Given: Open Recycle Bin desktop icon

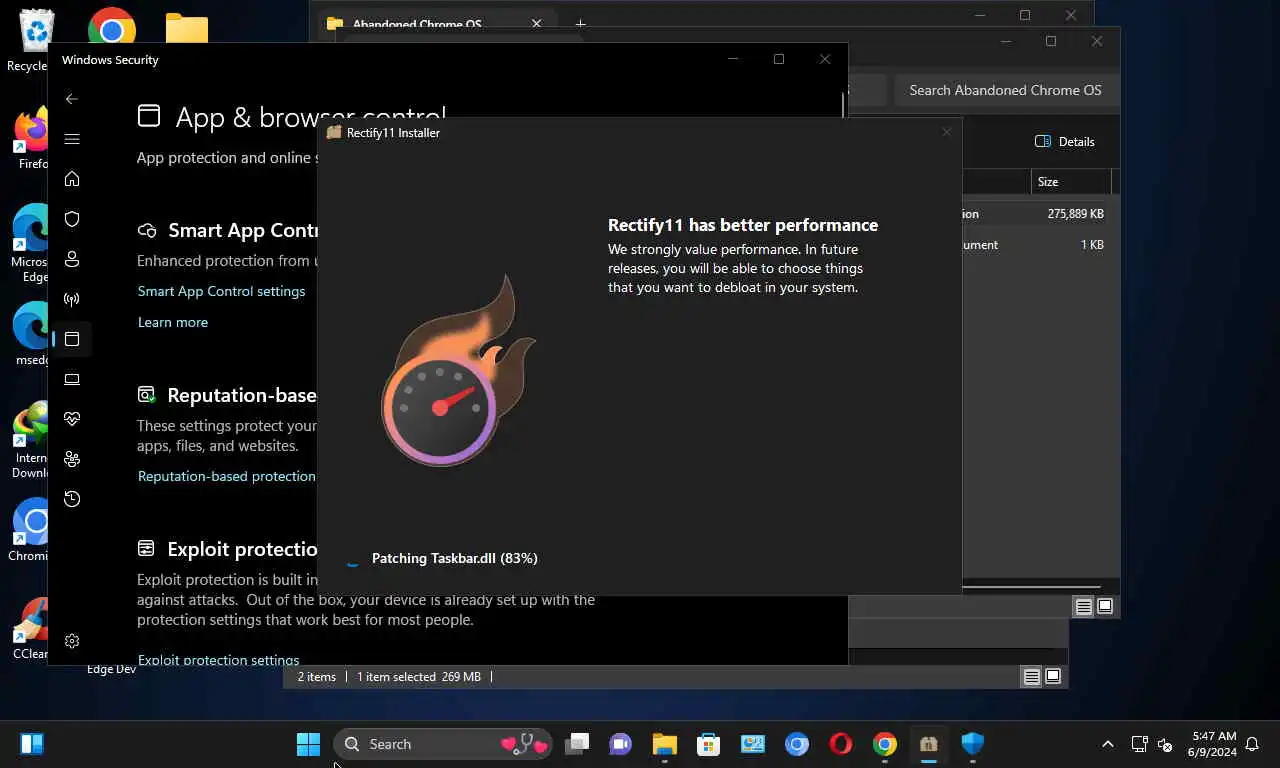Looking at the screenshot, I should [x=34, y=40].
